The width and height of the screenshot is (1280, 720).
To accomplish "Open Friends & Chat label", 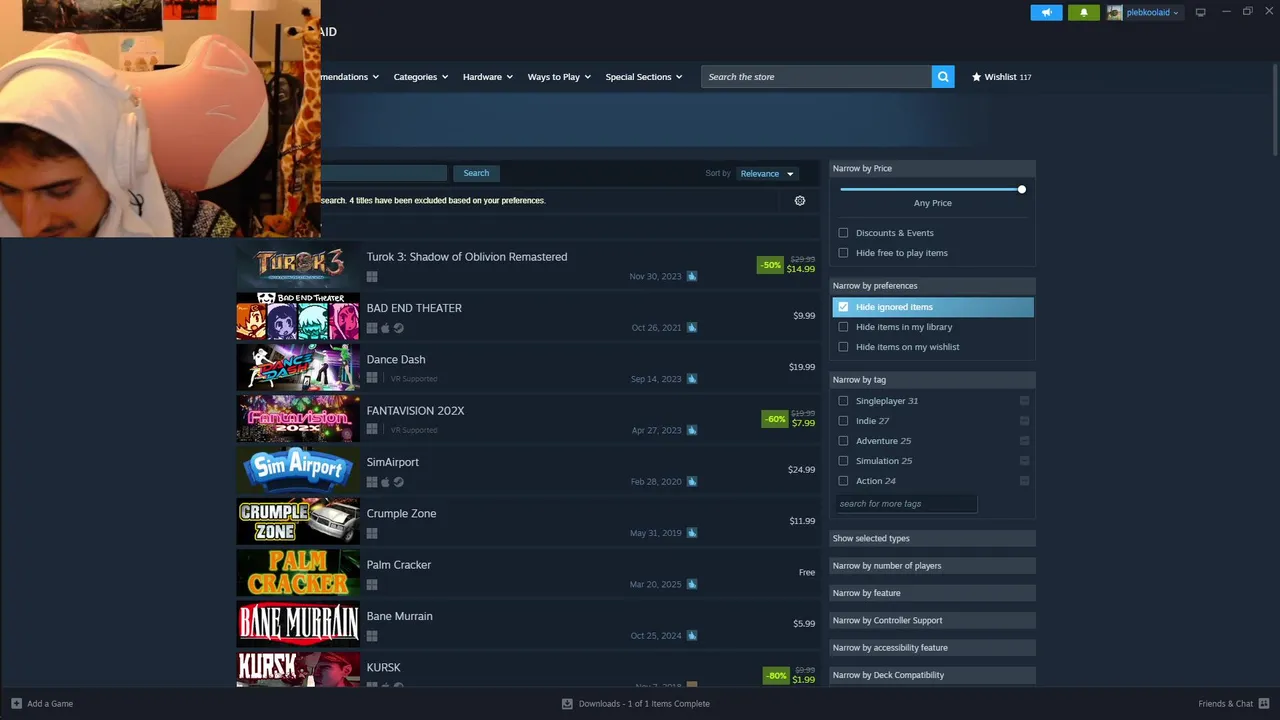I will [1225, 704].
